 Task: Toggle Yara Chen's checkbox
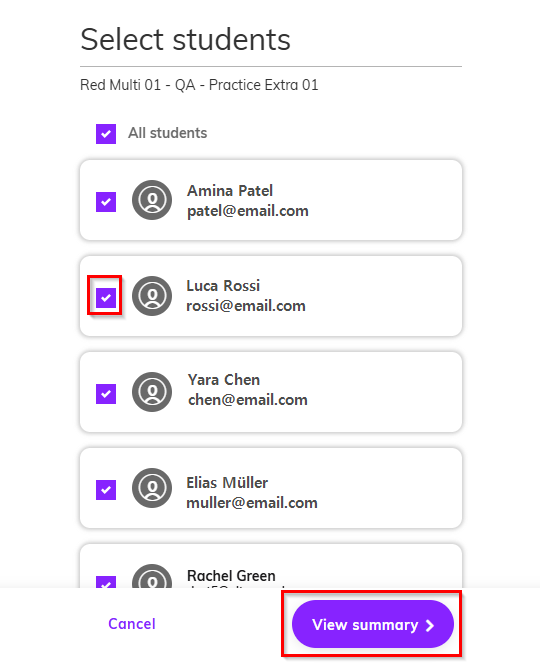click(x=106, y=394)
